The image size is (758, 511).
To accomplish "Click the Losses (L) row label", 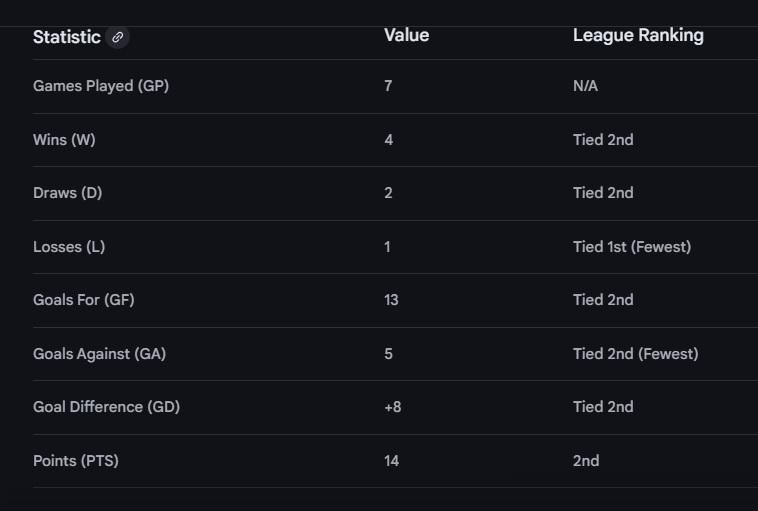I will pos(69,247).
